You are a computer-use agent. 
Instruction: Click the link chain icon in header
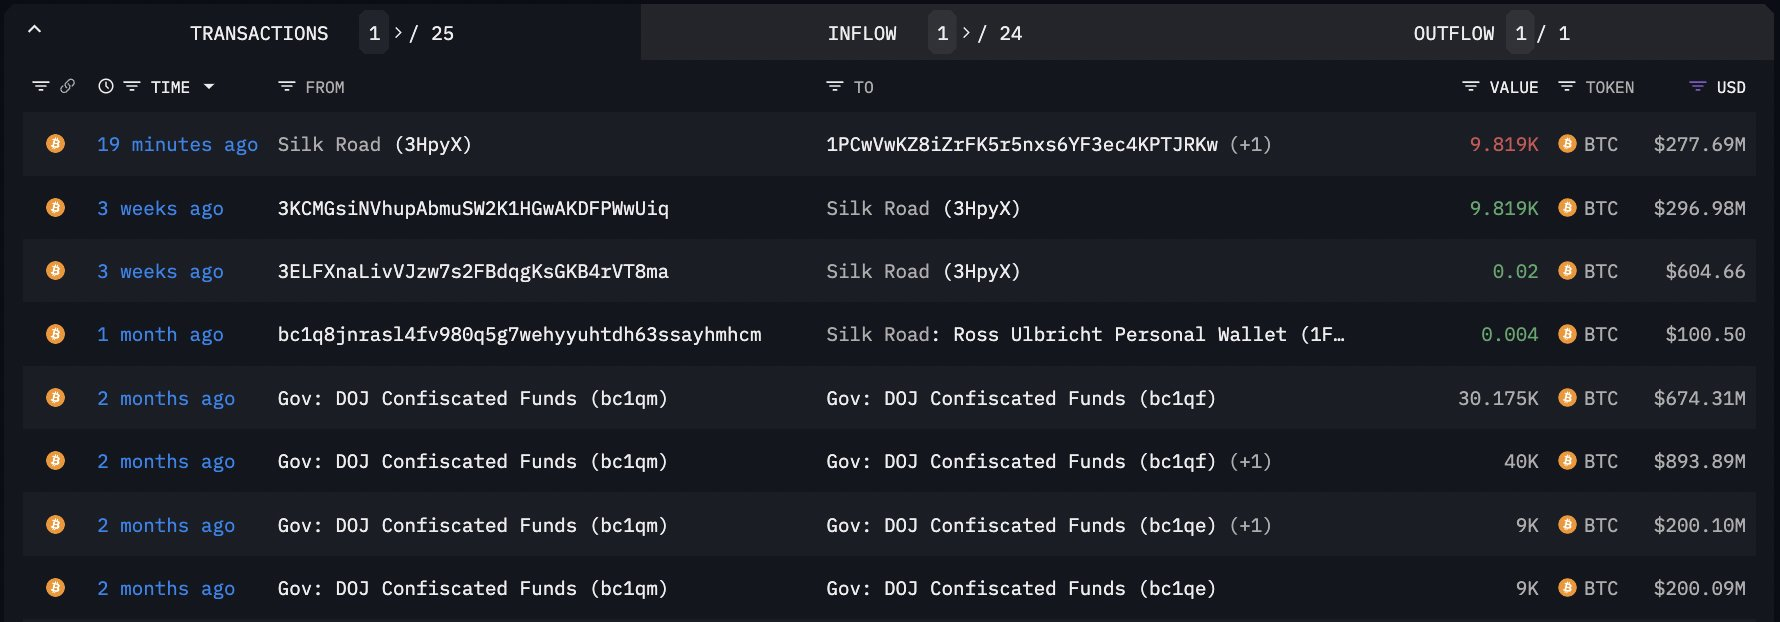(68, 86)
